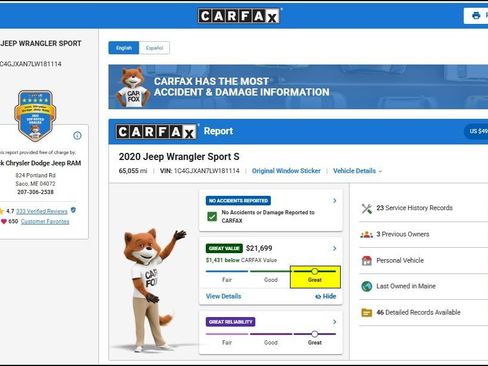Click the verified shield icon beside reviews
This screenshot has height=366, width=488.
(73, 210)
